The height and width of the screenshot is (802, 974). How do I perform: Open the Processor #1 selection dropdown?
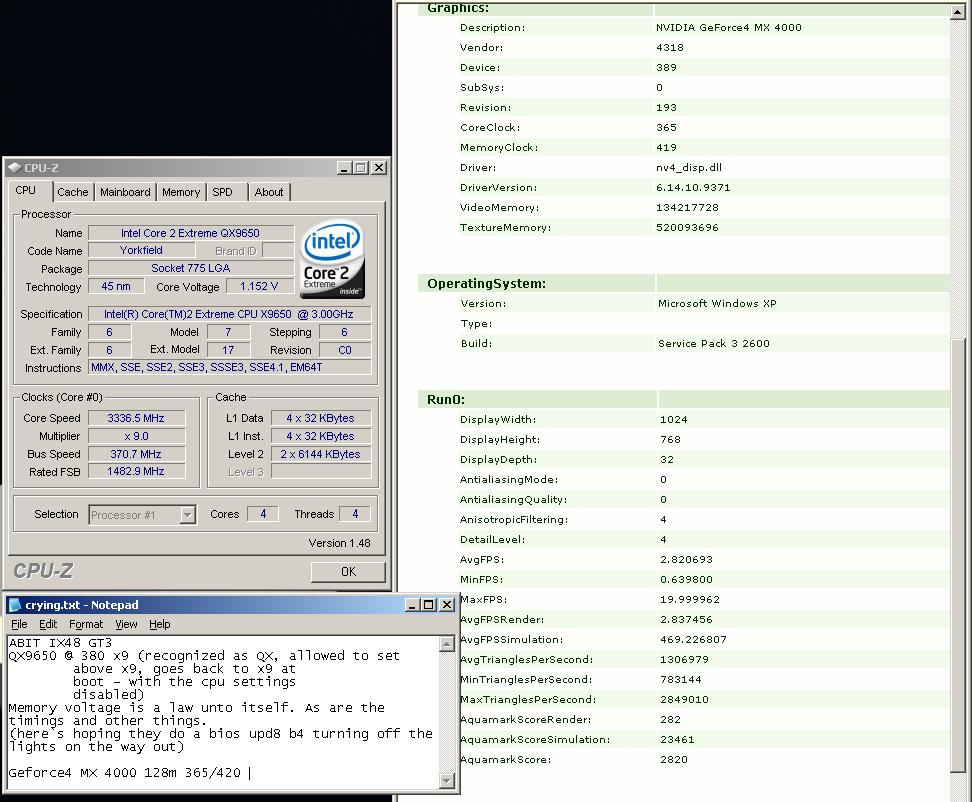point(188,515)
